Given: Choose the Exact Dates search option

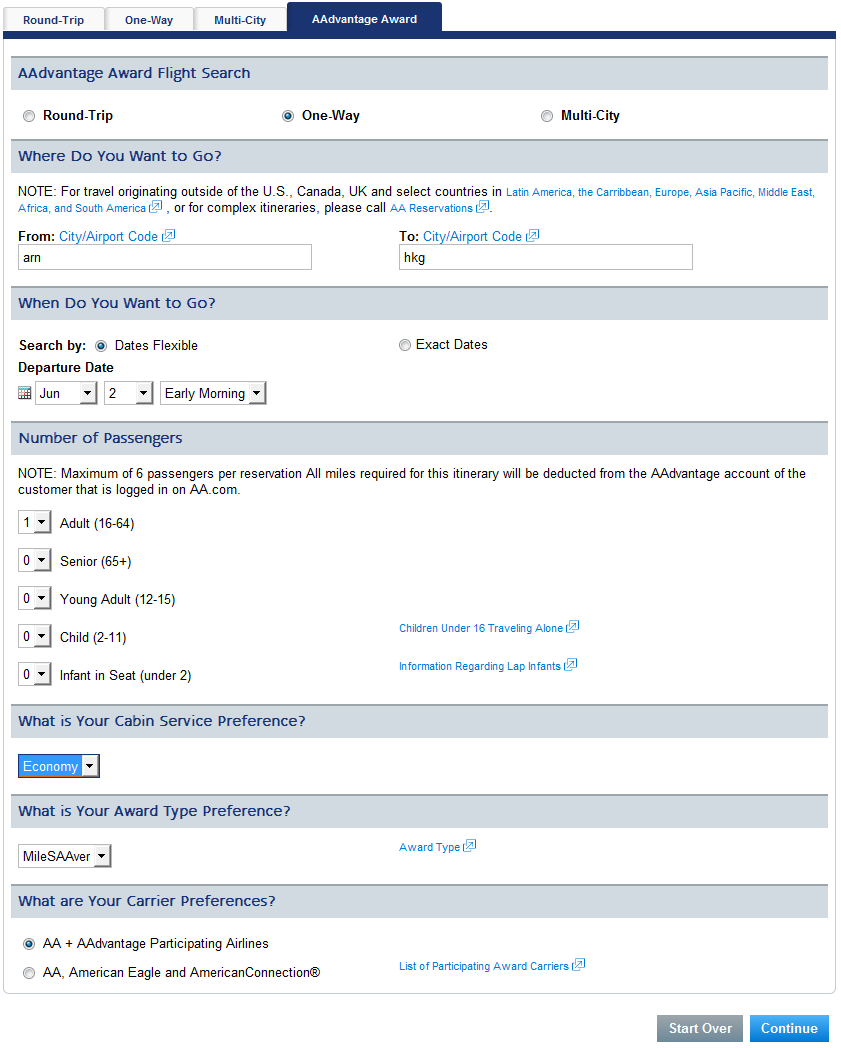Looking at the screenshot, I should 404,345.
